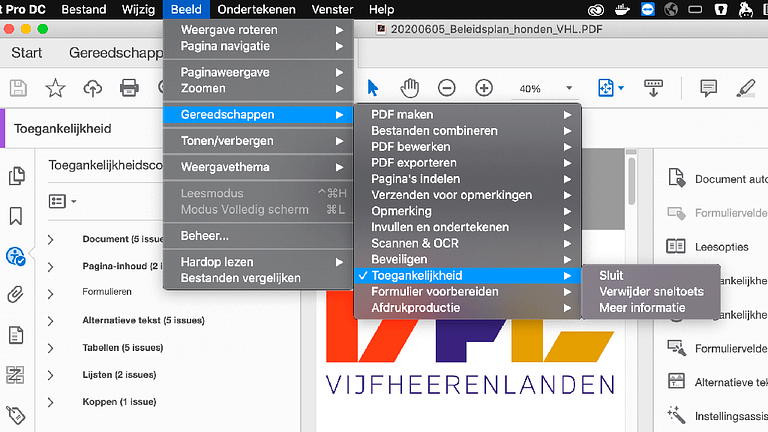Uncheck the Toegankelijkheid submenu item
The height and width of the screenshot is (432, 768).
pyautogui.click(x=467, y=275)
